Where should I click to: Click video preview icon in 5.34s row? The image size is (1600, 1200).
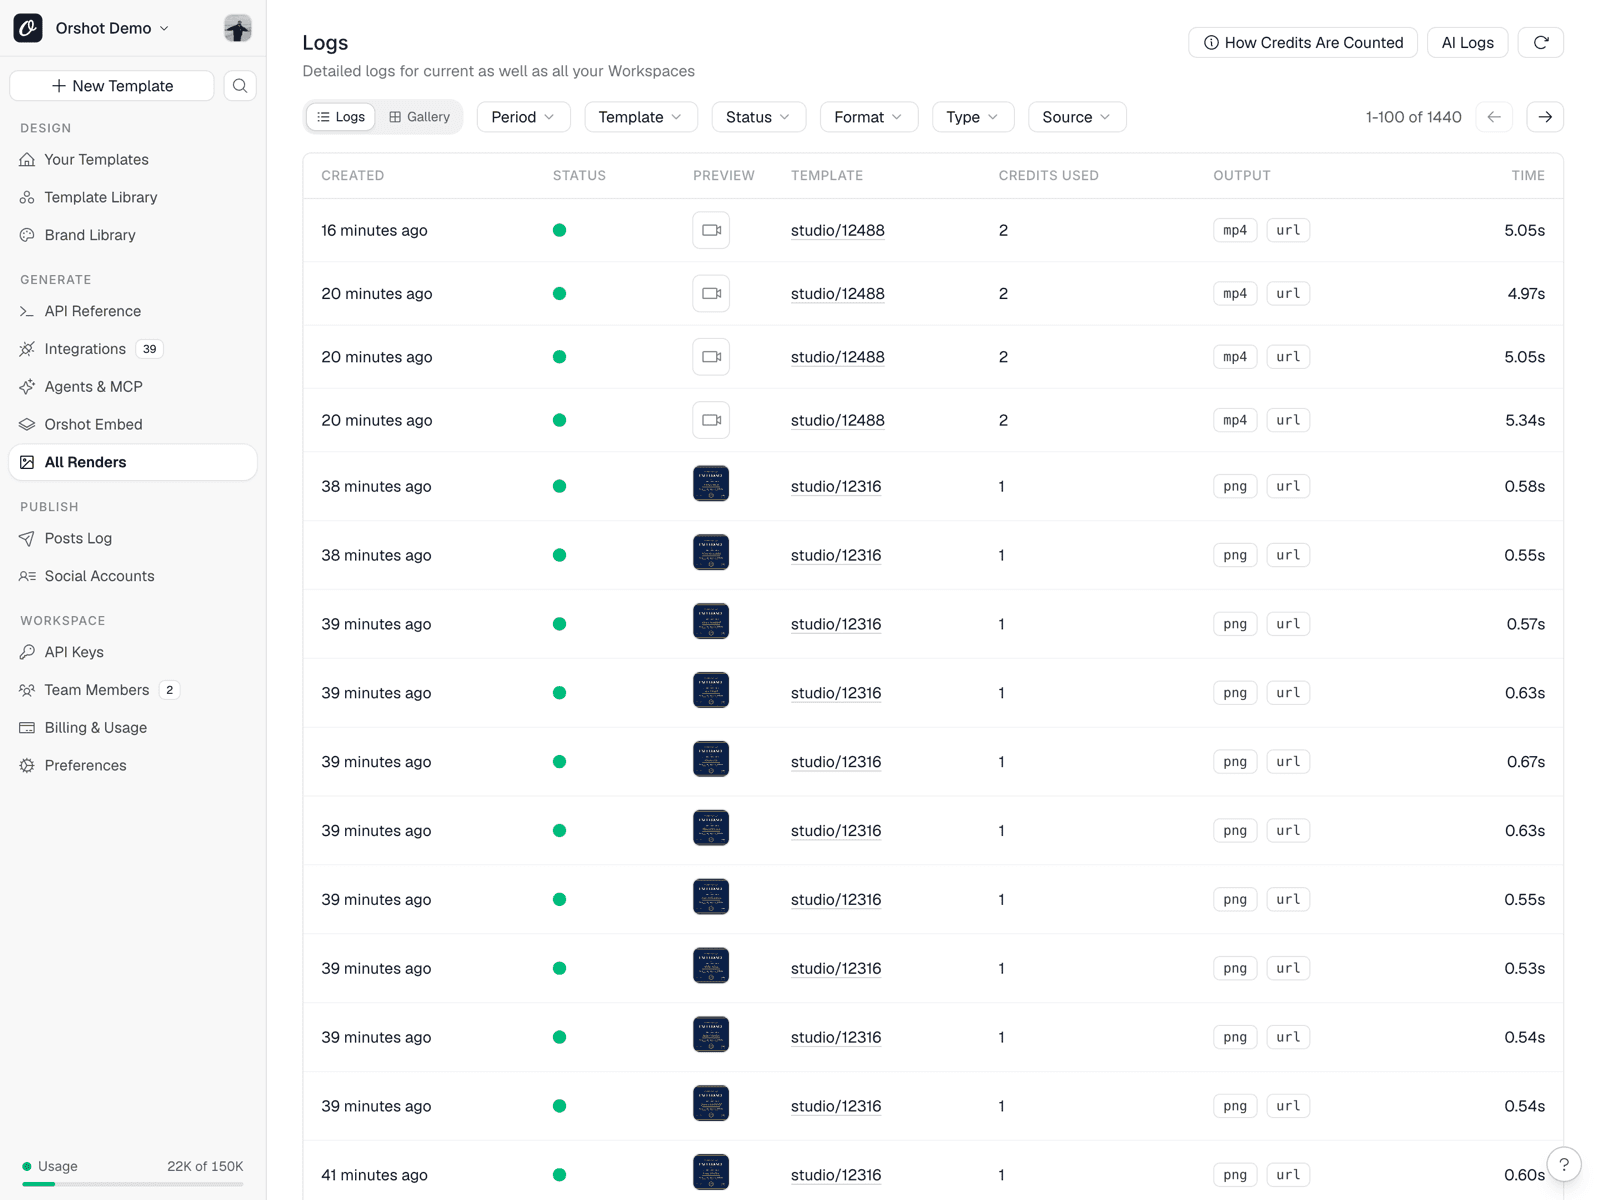pyautogui.click(x=711, y=420)
